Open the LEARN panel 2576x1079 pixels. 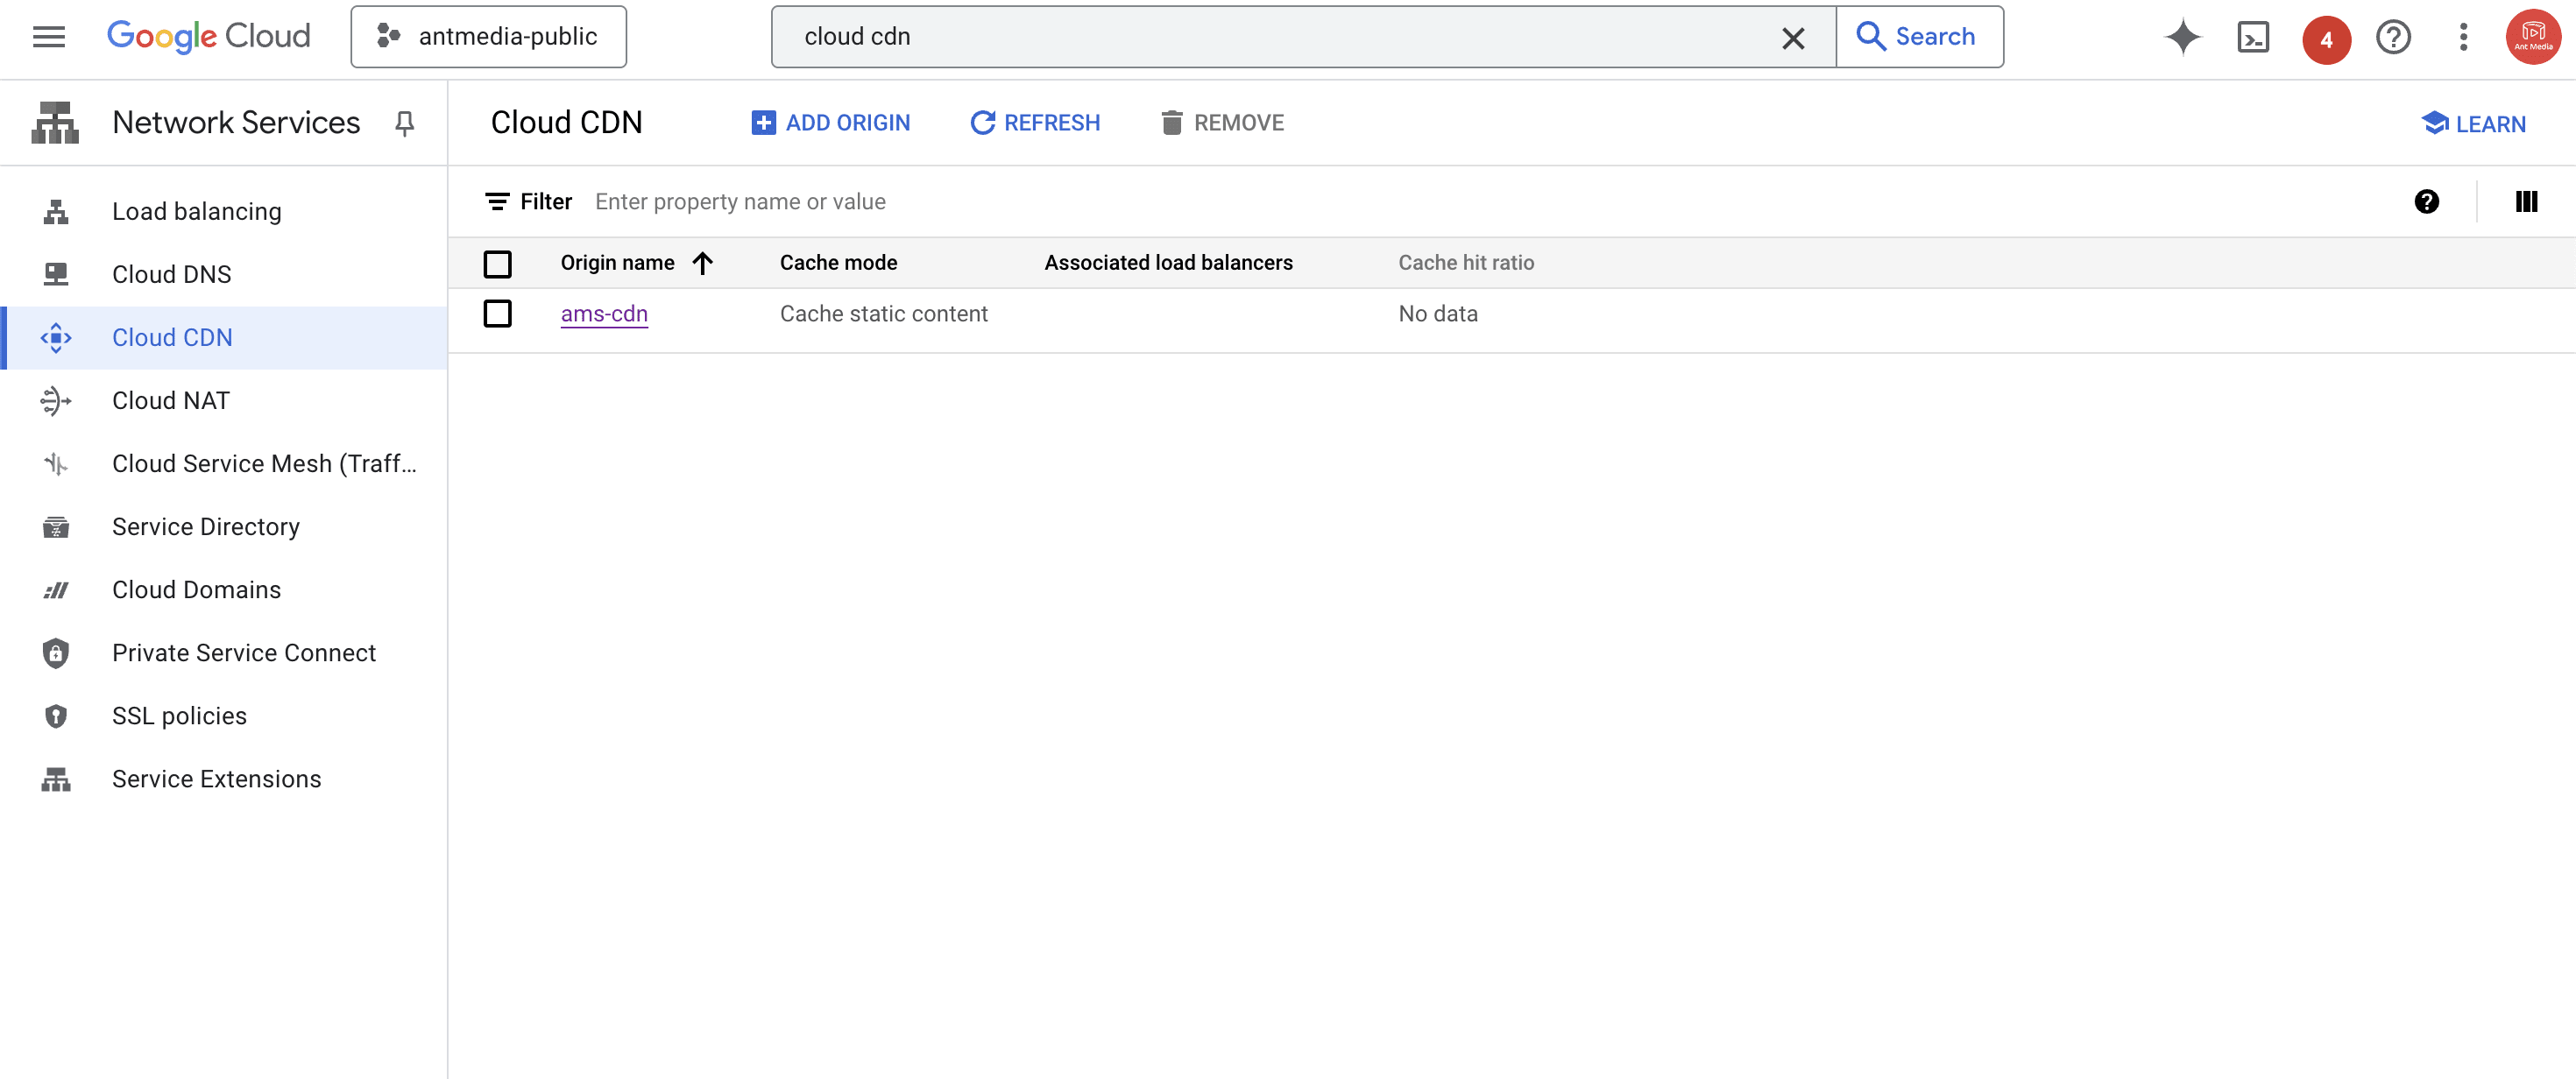click(x=2473, y=124)
